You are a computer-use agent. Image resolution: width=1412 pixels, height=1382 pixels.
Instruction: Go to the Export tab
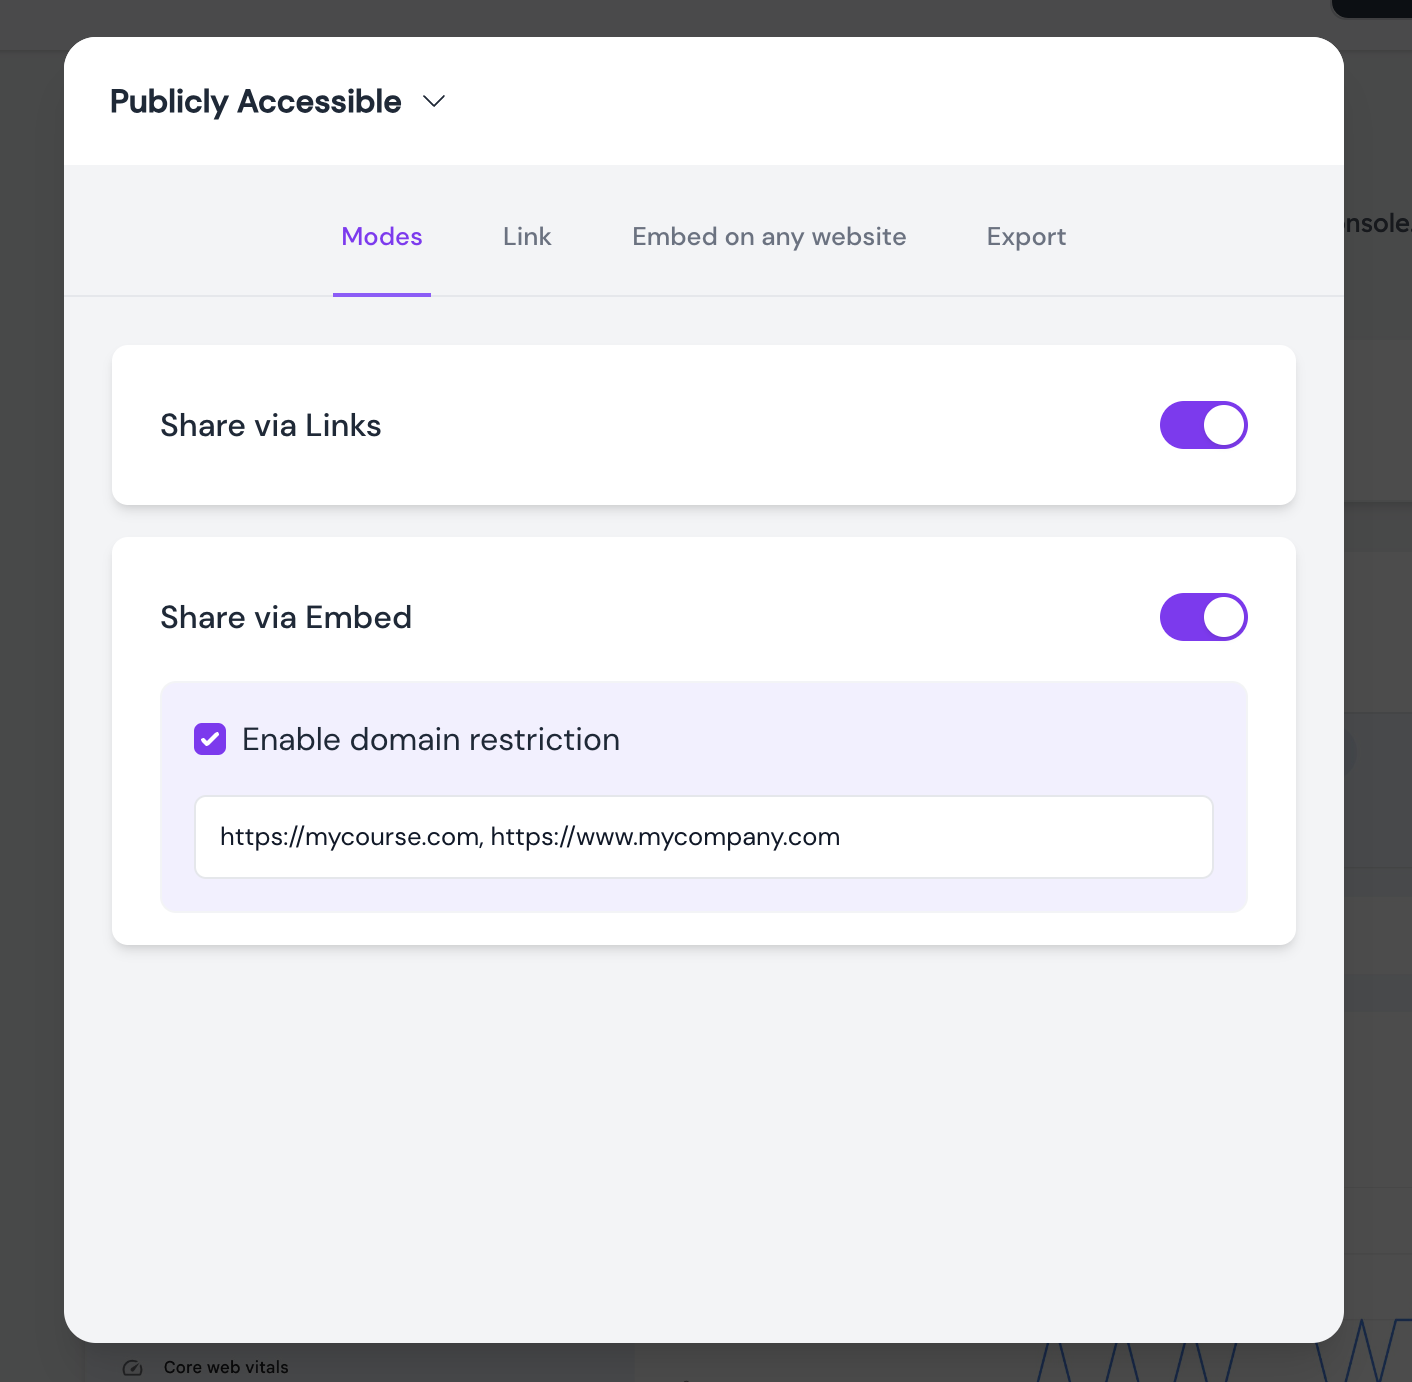(1026, 237)
